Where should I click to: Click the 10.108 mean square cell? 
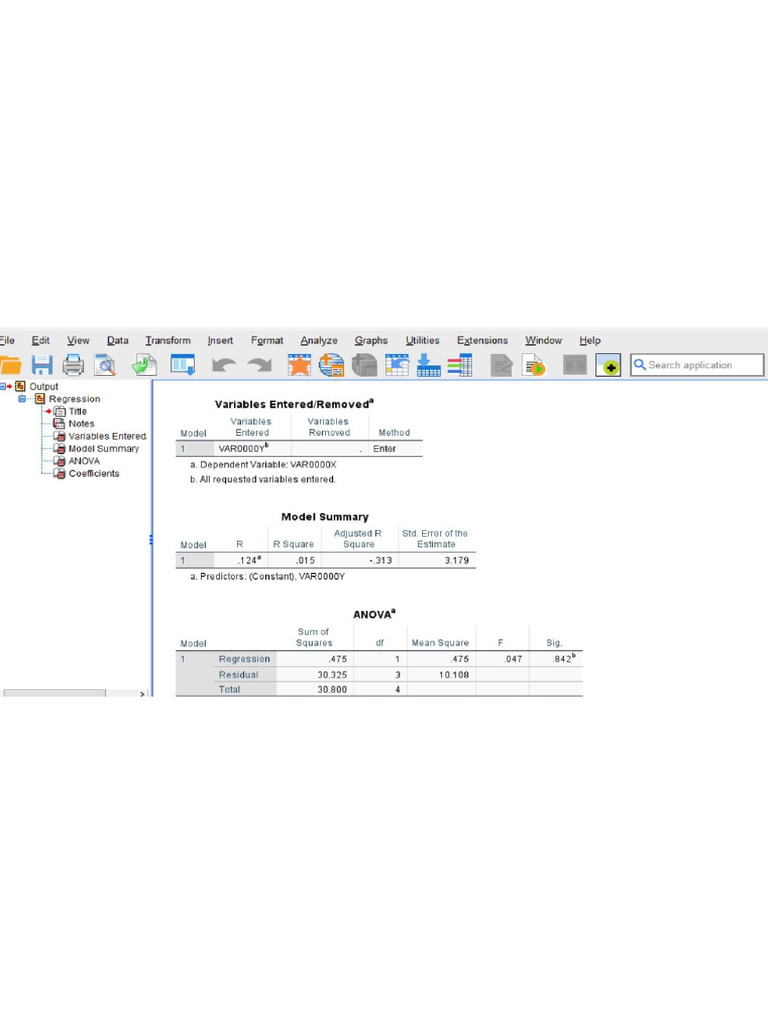coord(441,675)
